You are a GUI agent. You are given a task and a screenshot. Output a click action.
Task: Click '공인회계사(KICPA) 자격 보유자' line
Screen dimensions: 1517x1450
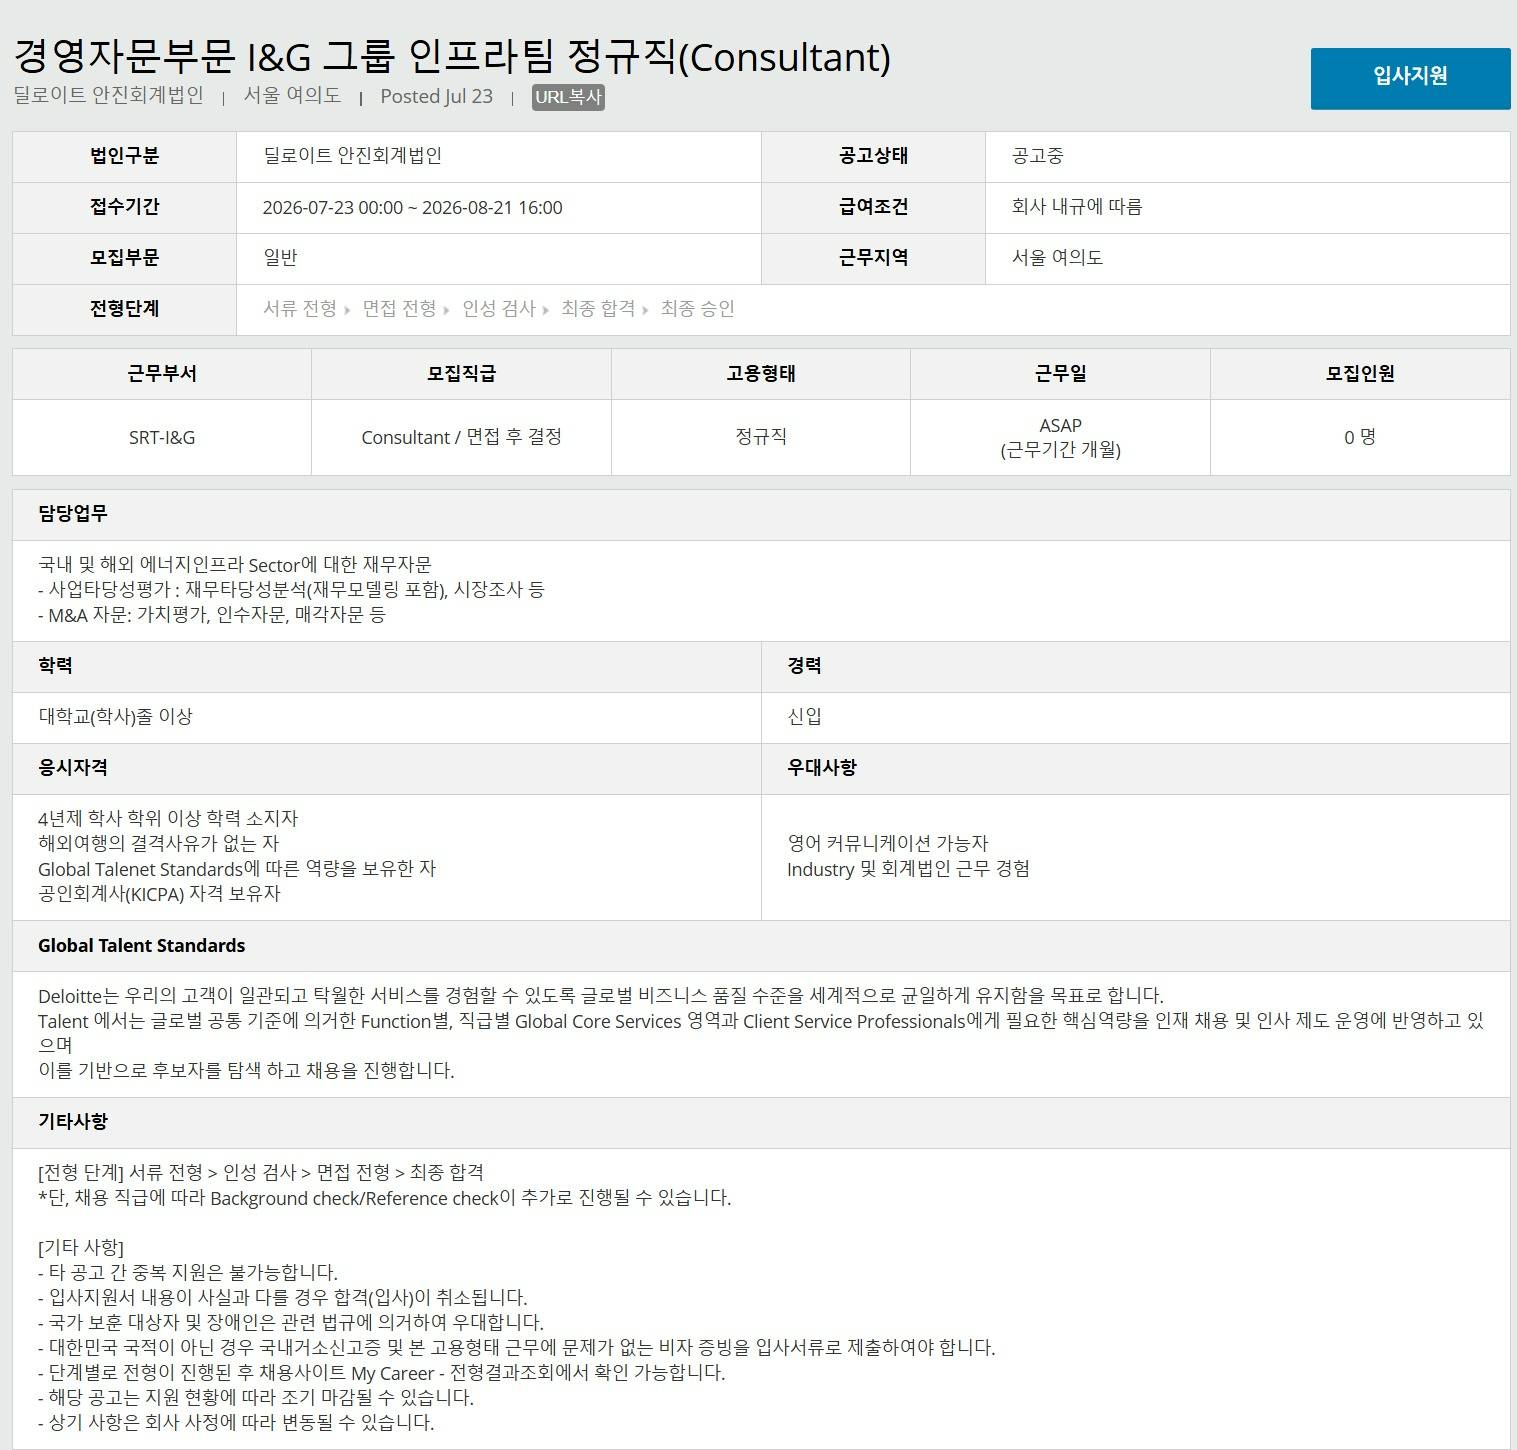159,894
